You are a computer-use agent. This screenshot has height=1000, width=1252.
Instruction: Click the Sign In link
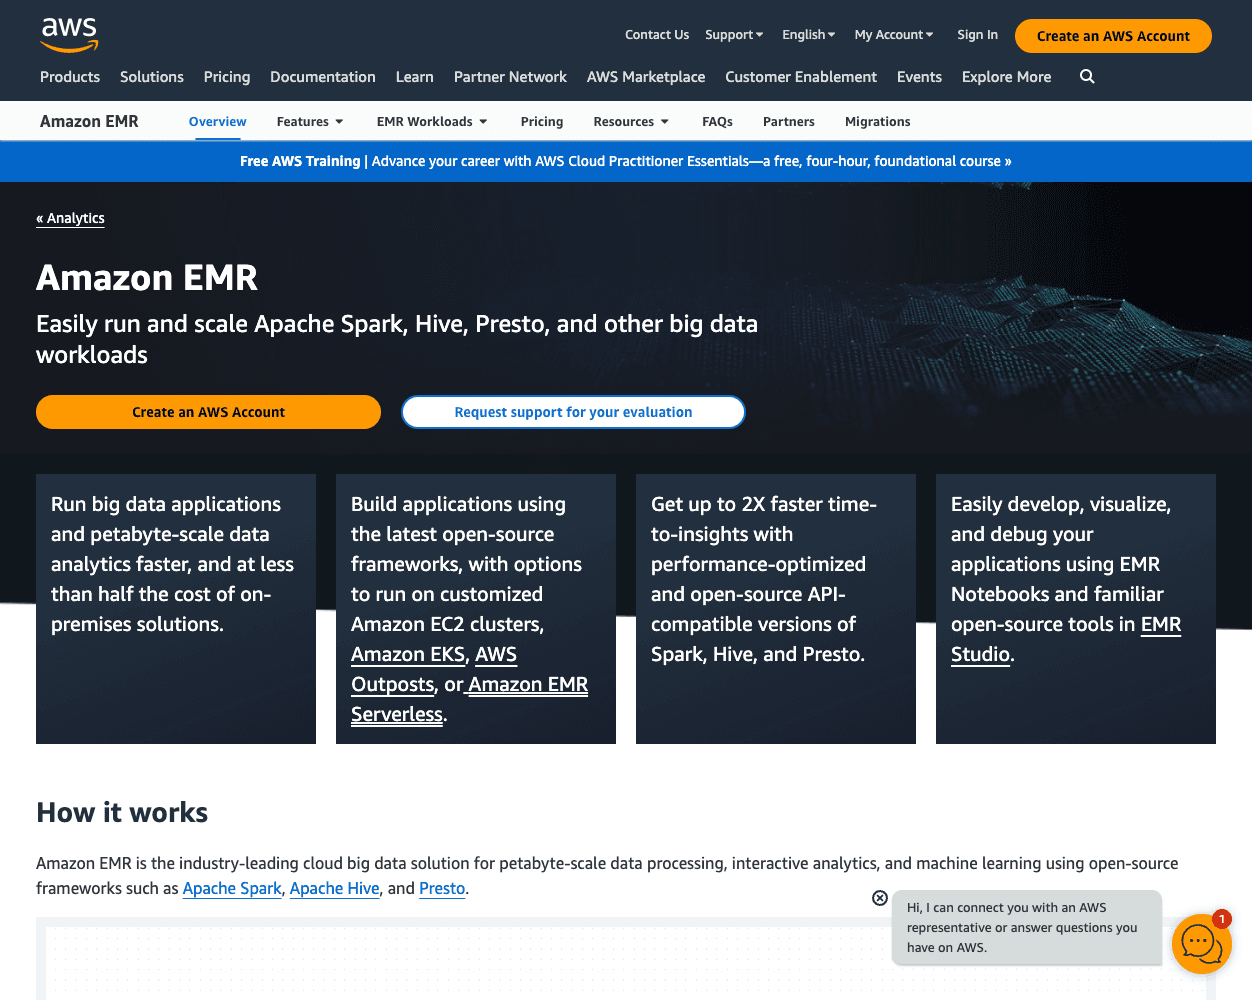click(977, 35)
